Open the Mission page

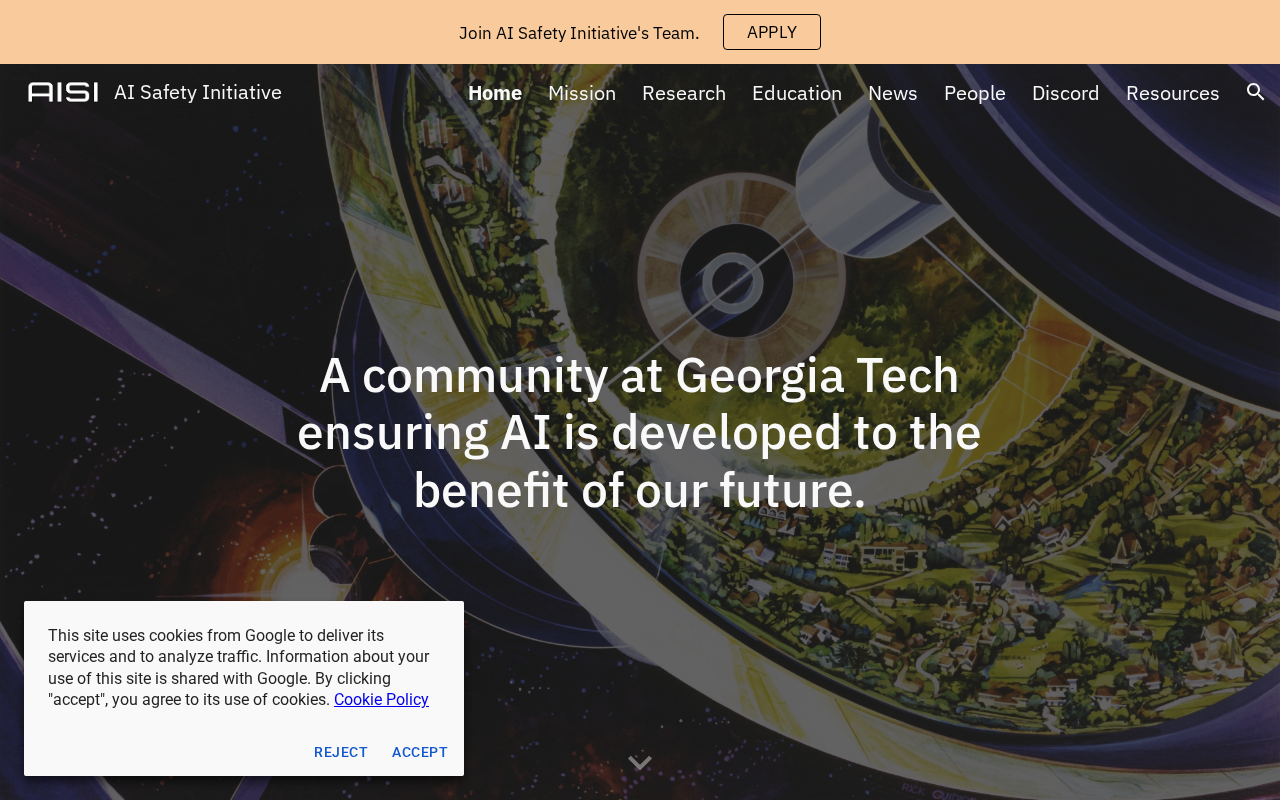582,93
